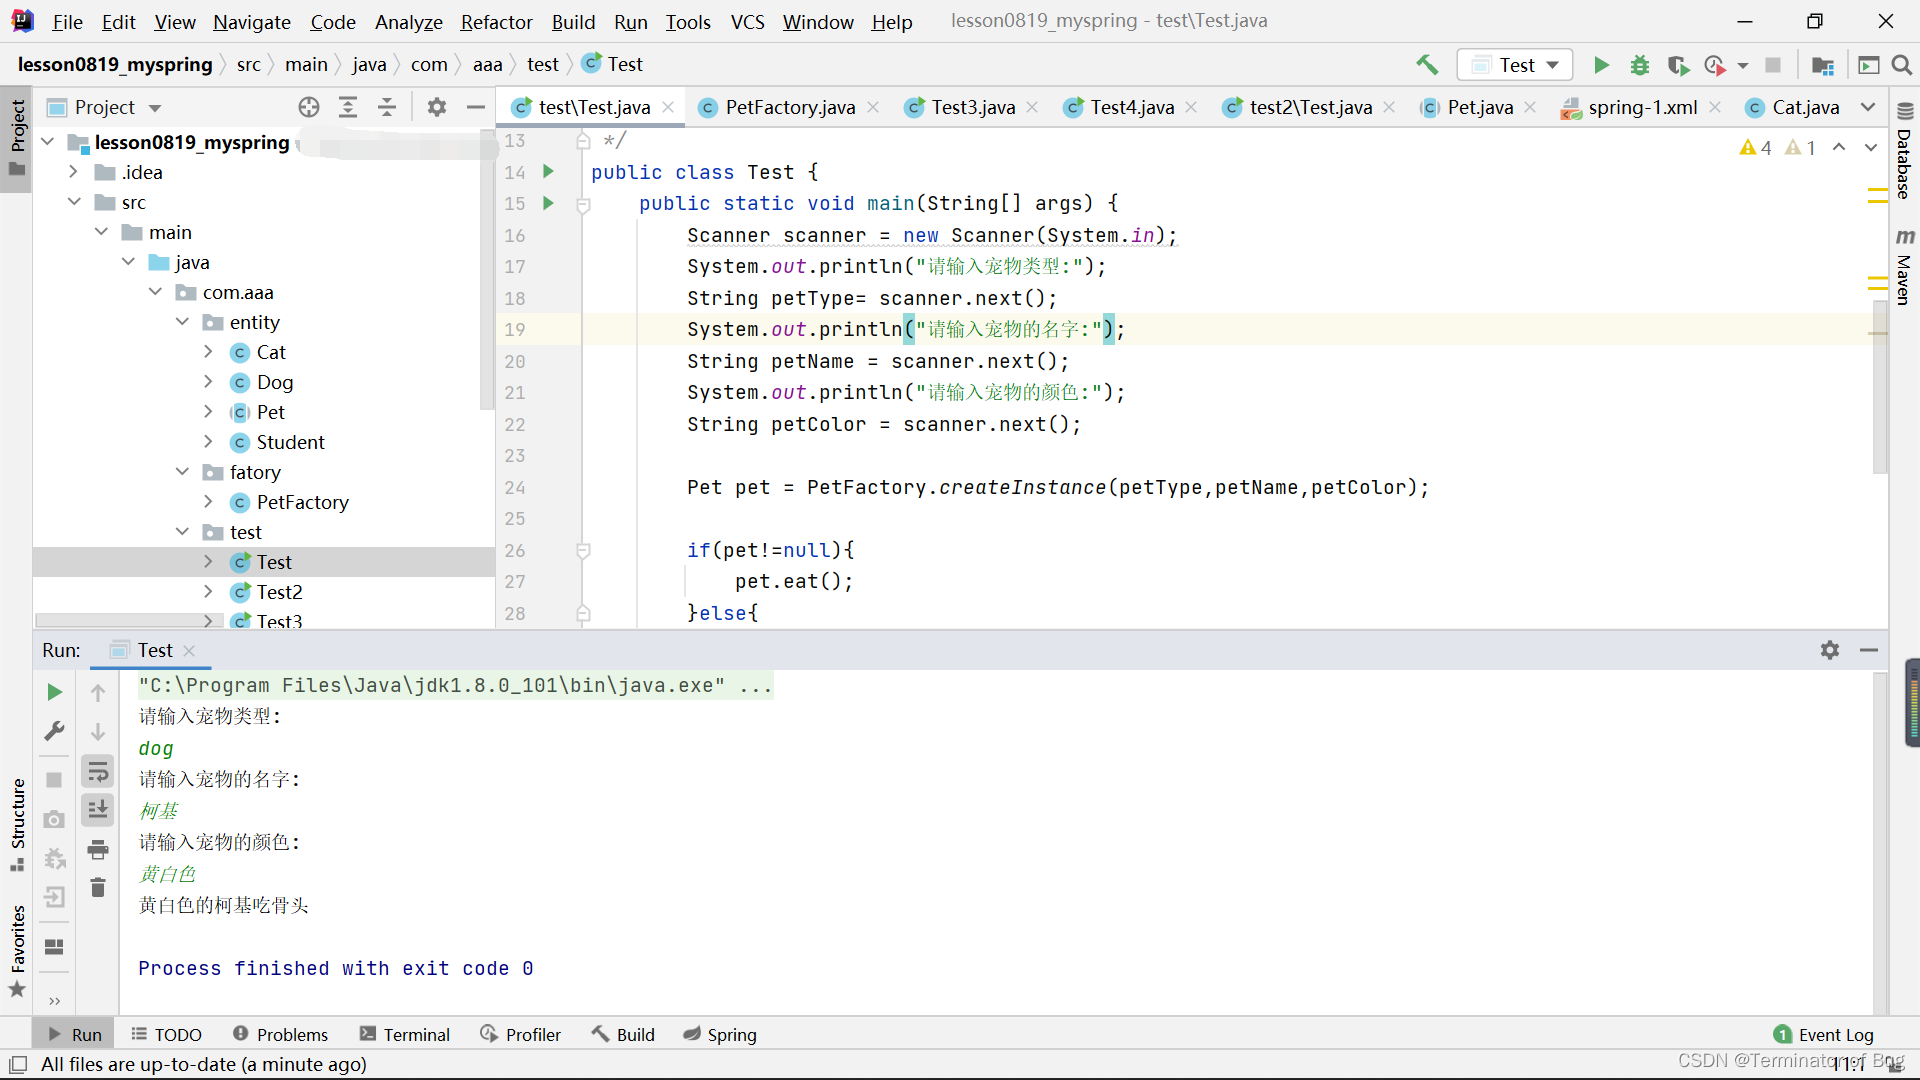Viewport: 1920px width, 1080px height.
Task: Open the Refactor menu
Action: coord(496,22)
